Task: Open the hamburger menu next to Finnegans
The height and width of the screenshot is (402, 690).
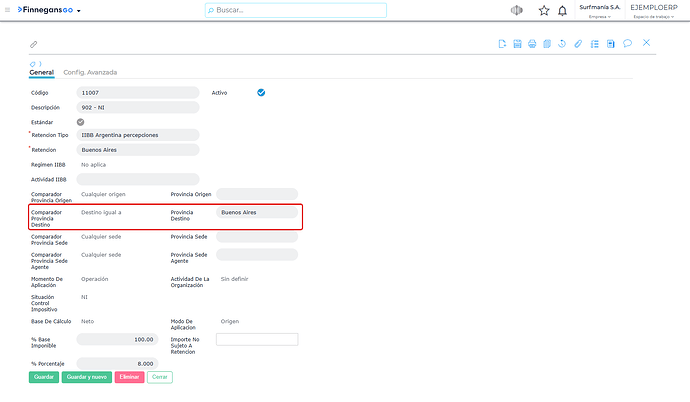Action: (7, 10)
